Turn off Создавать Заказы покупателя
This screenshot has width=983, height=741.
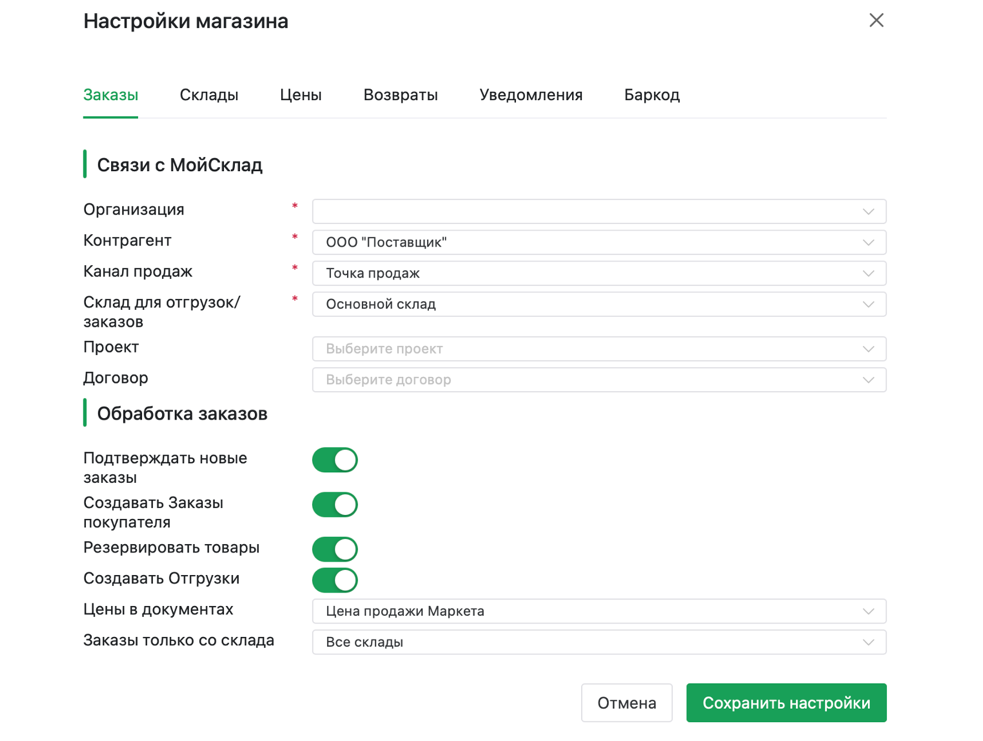tap(335, 505)
